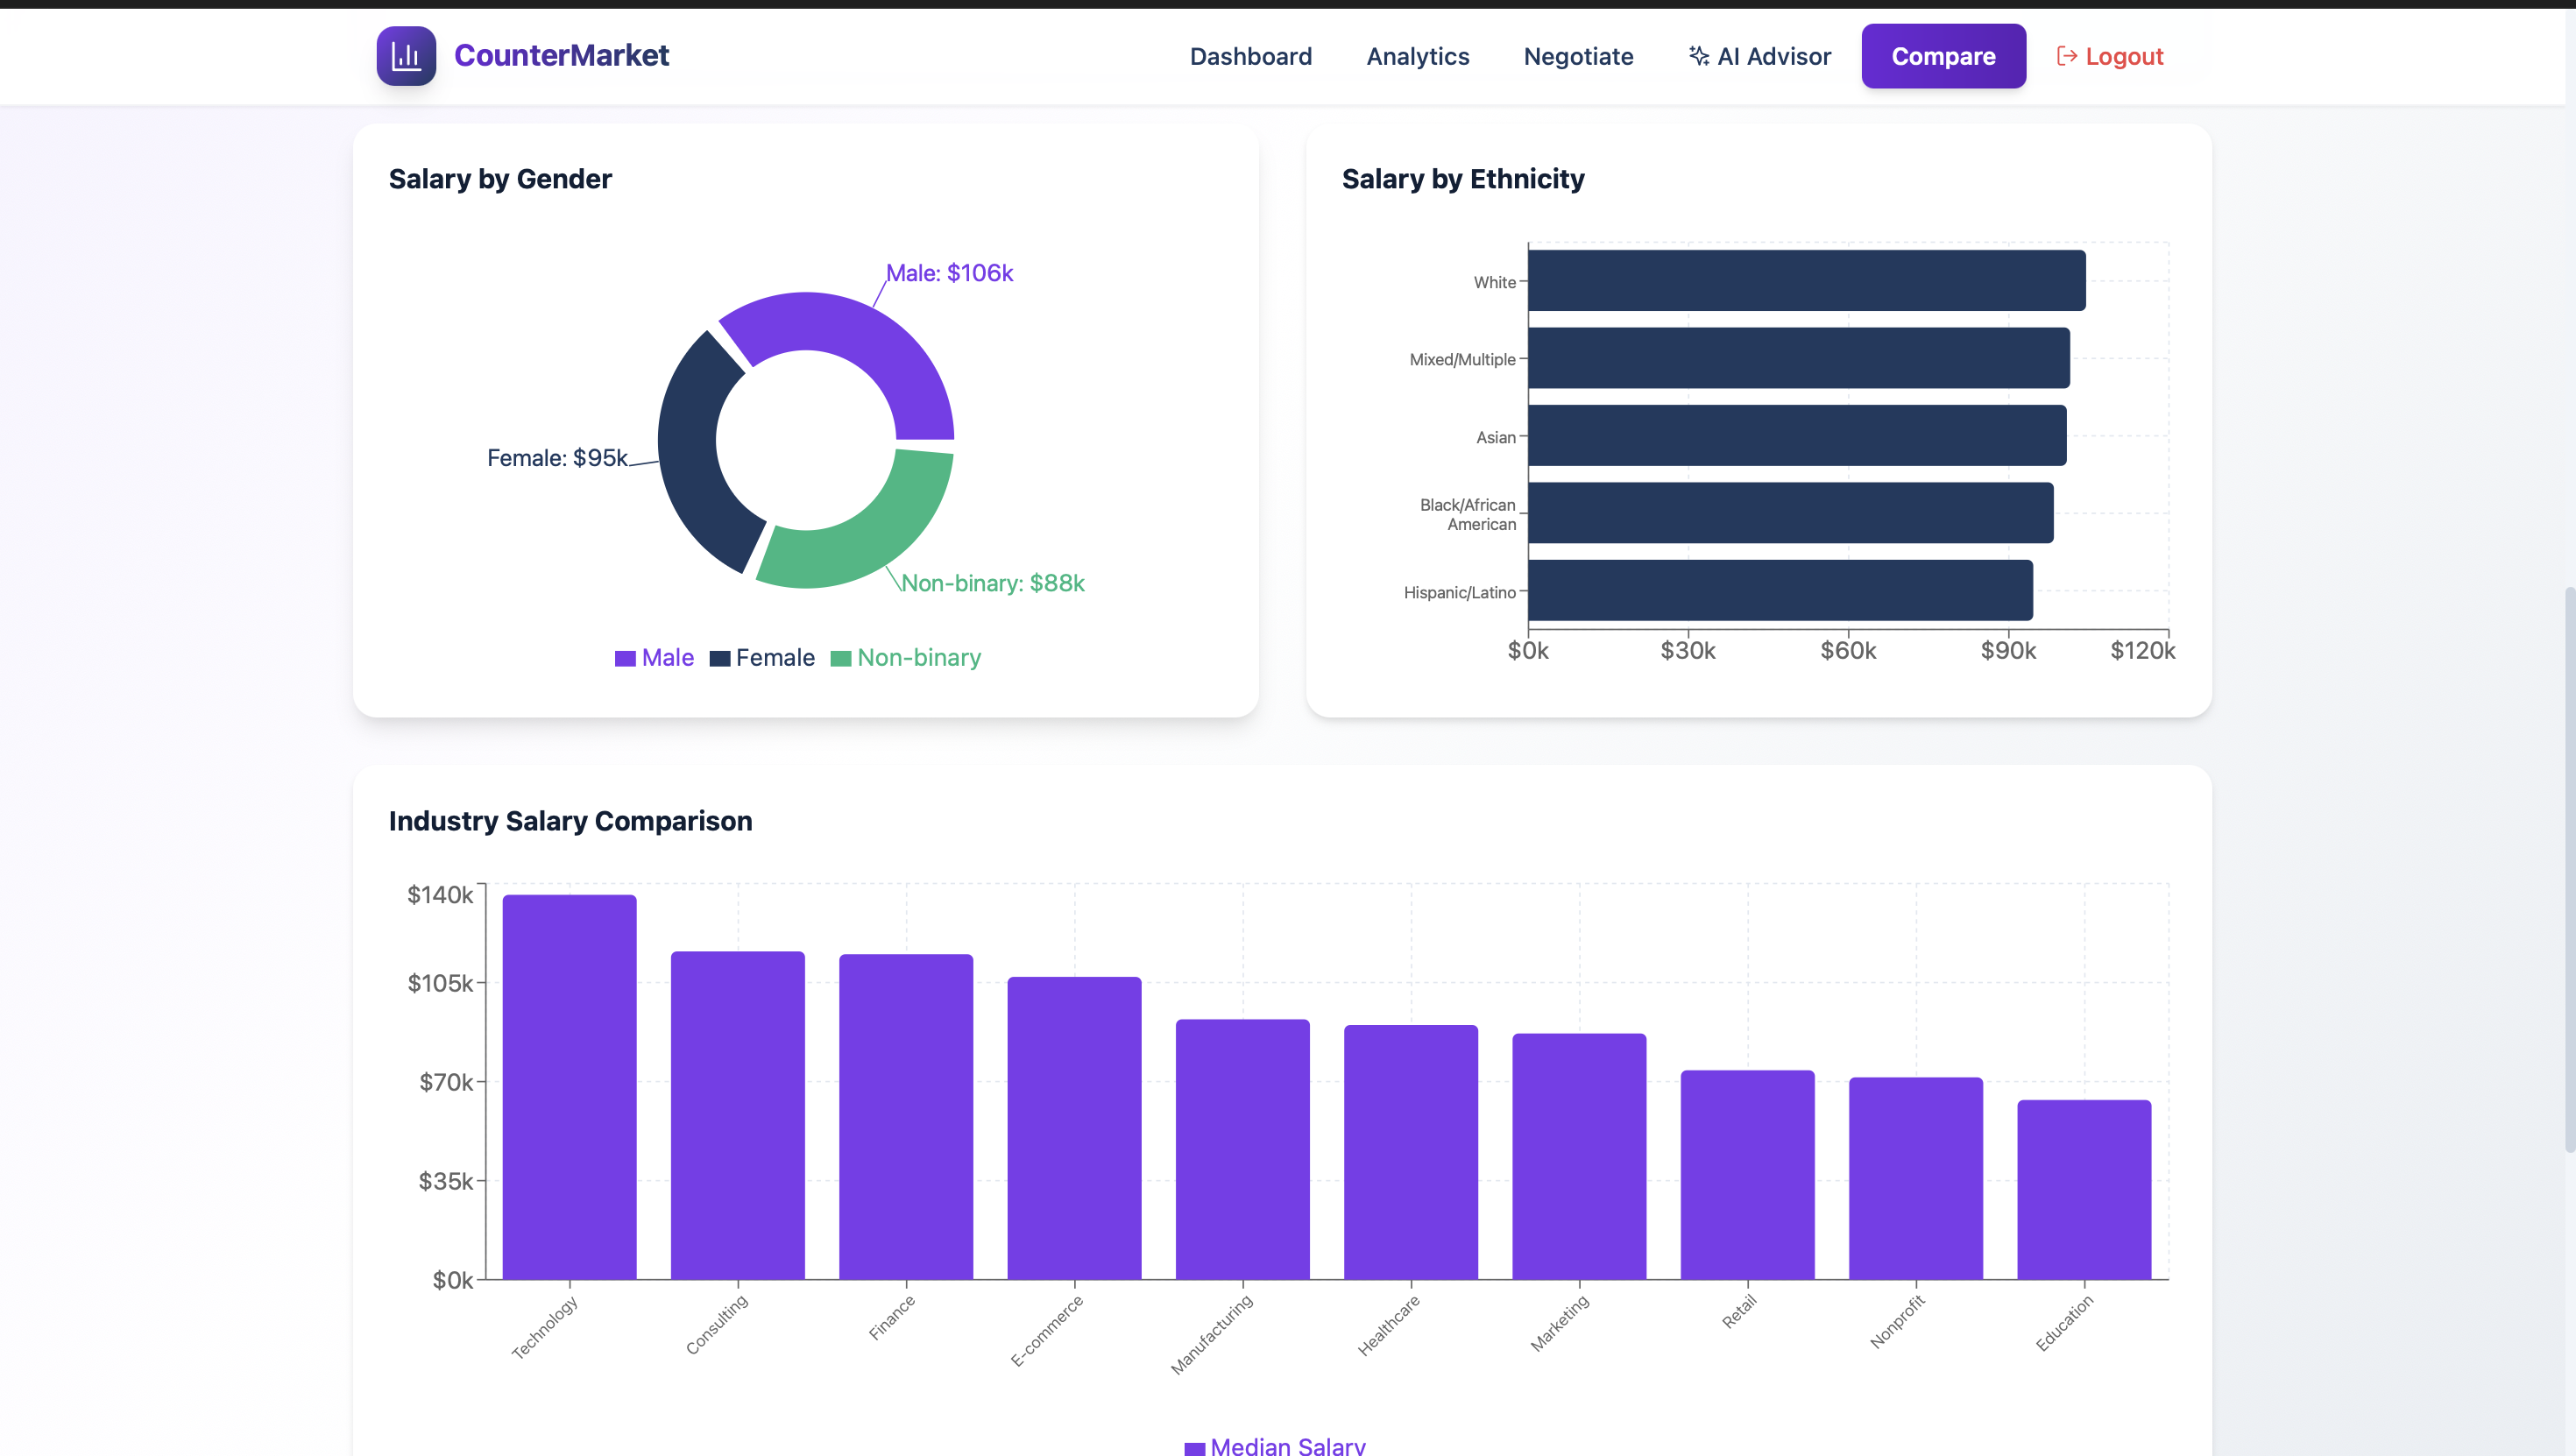Click the CounterMarket bar-chart logo icon
The height and width of the screenshot is (1456, 2576).
(406, 56)
